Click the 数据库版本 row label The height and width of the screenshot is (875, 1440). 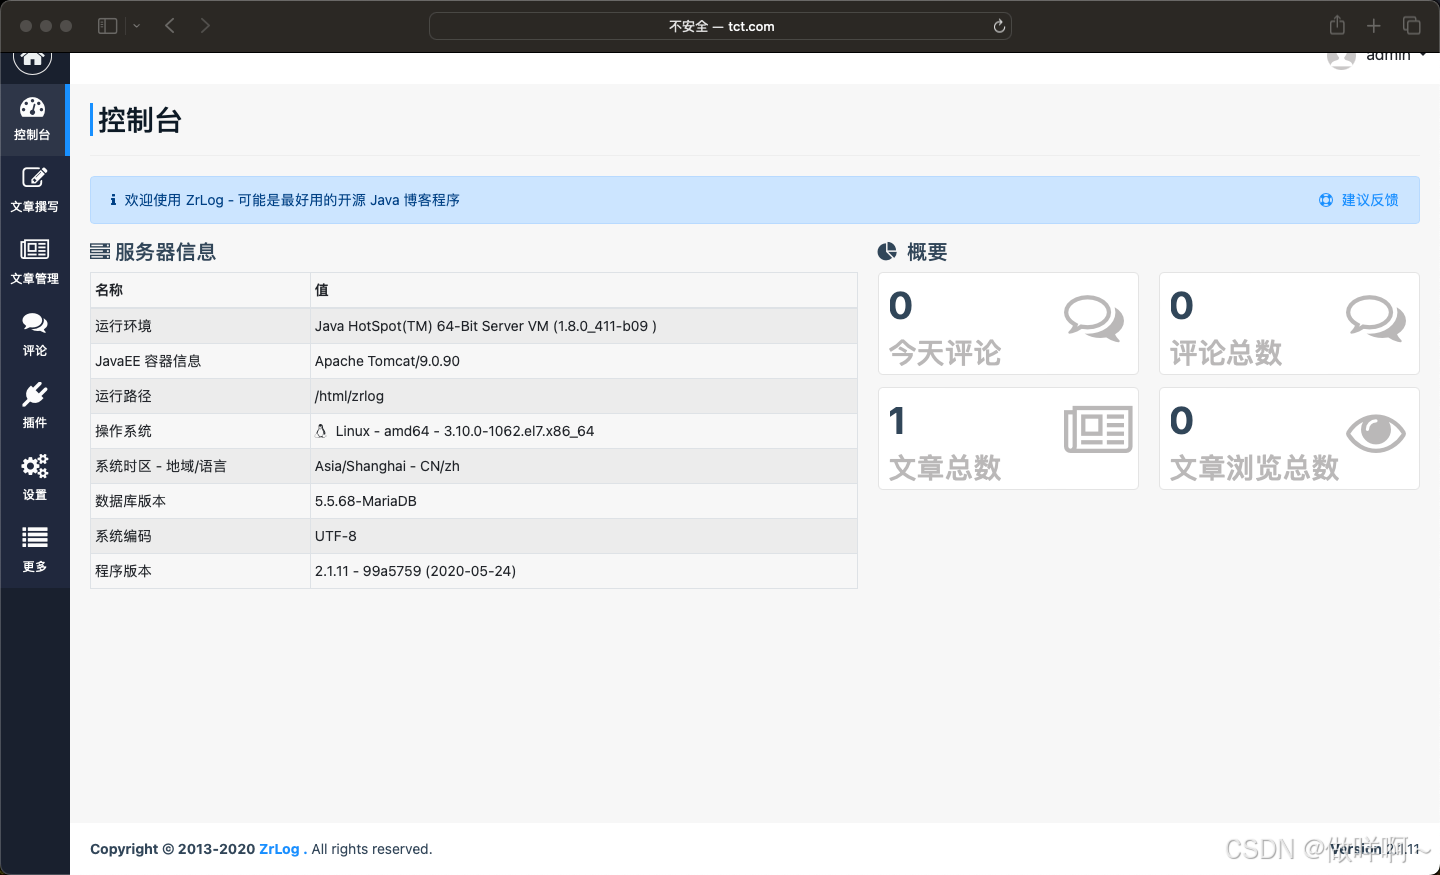pos(130,501)
